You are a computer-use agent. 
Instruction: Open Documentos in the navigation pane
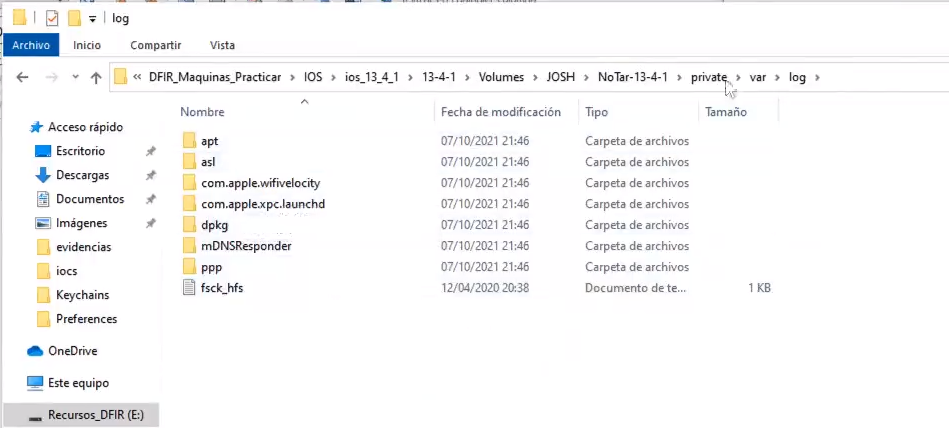90,199
